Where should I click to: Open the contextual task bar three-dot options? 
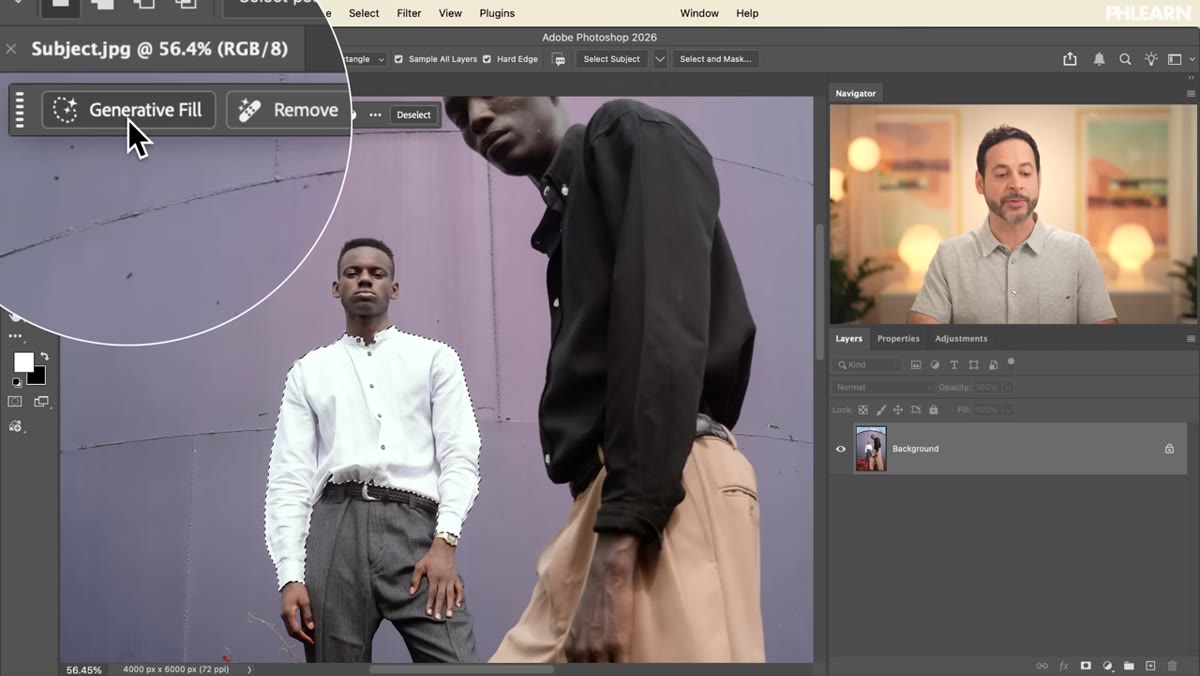(x=375, y=115)
